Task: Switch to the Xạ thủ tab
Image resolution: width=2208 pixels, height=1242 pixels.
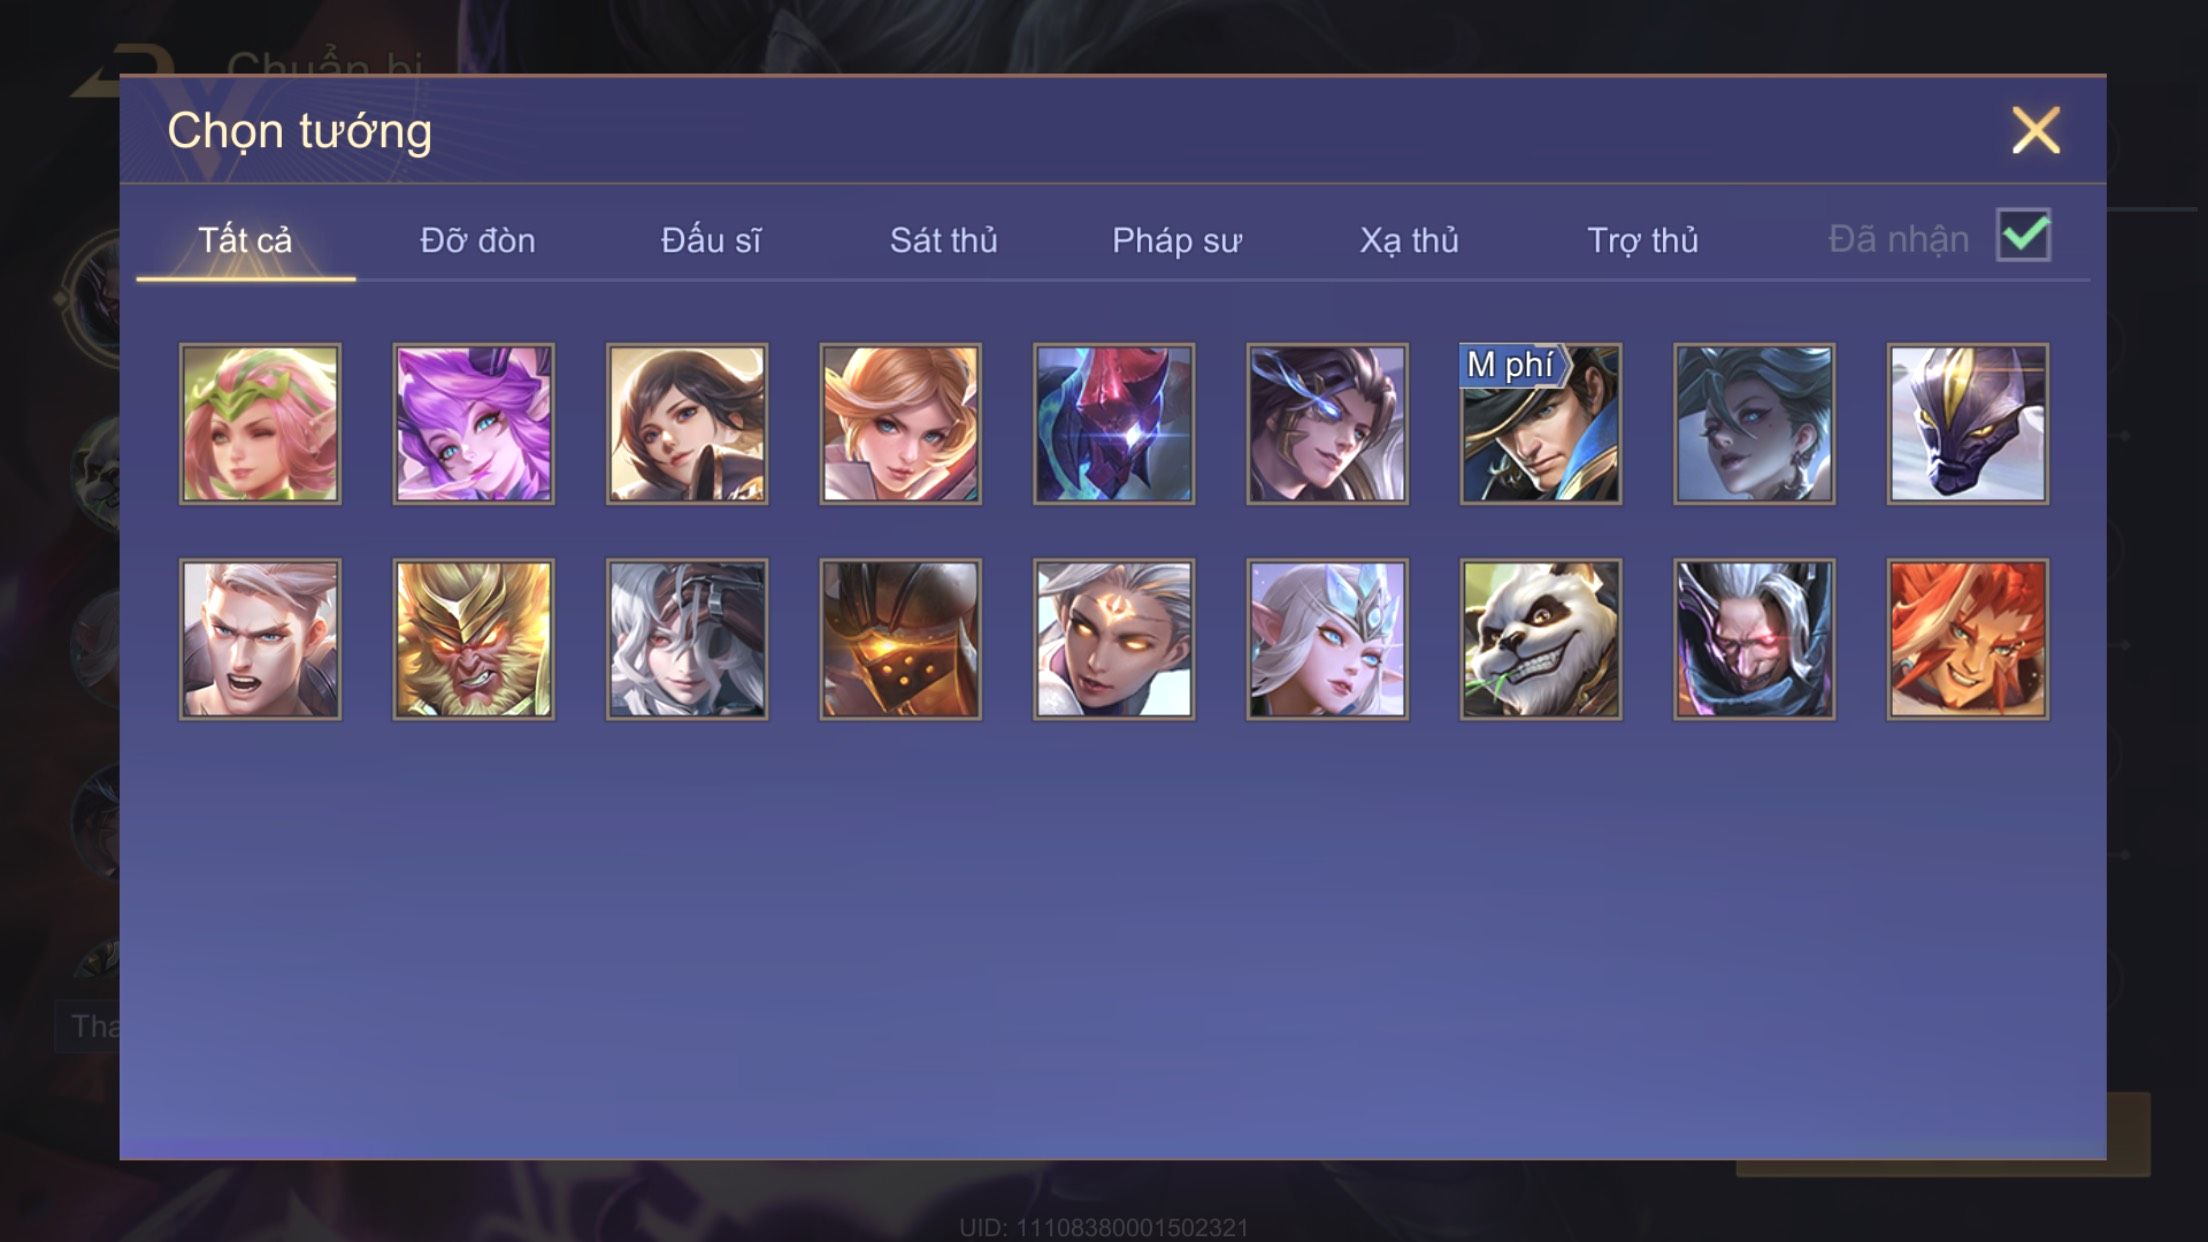Action: 1409,240
